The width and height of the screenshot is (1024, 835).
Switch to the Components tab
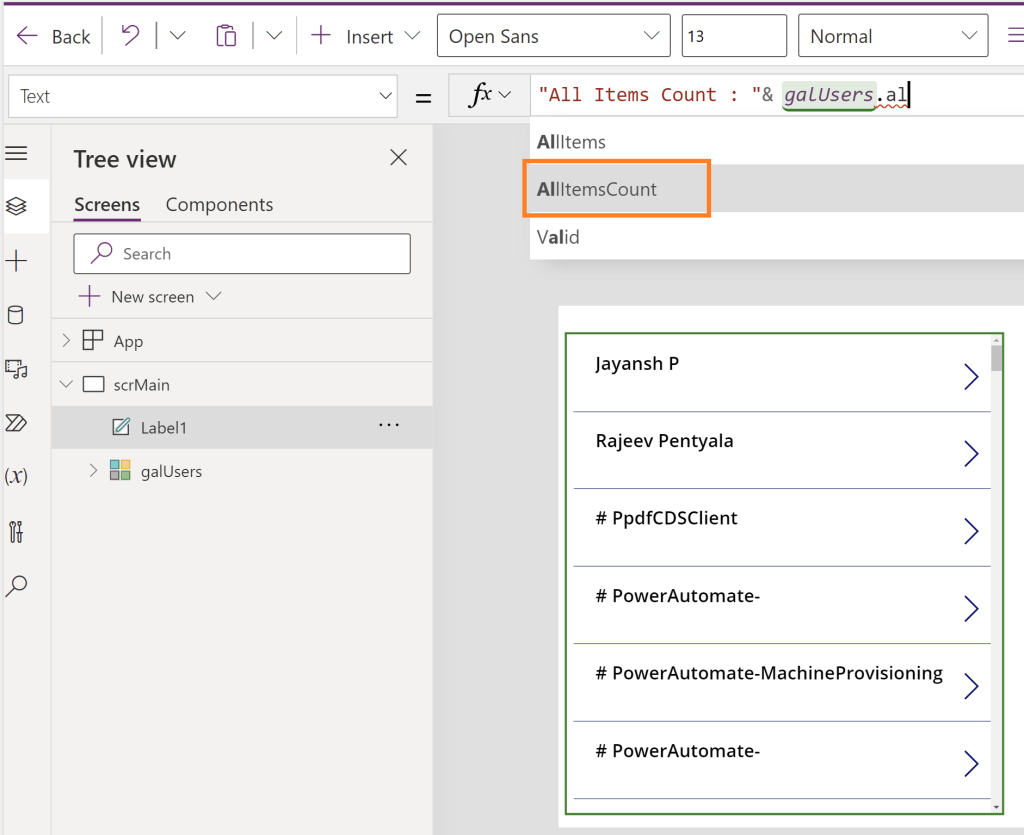tap(219, 204)
